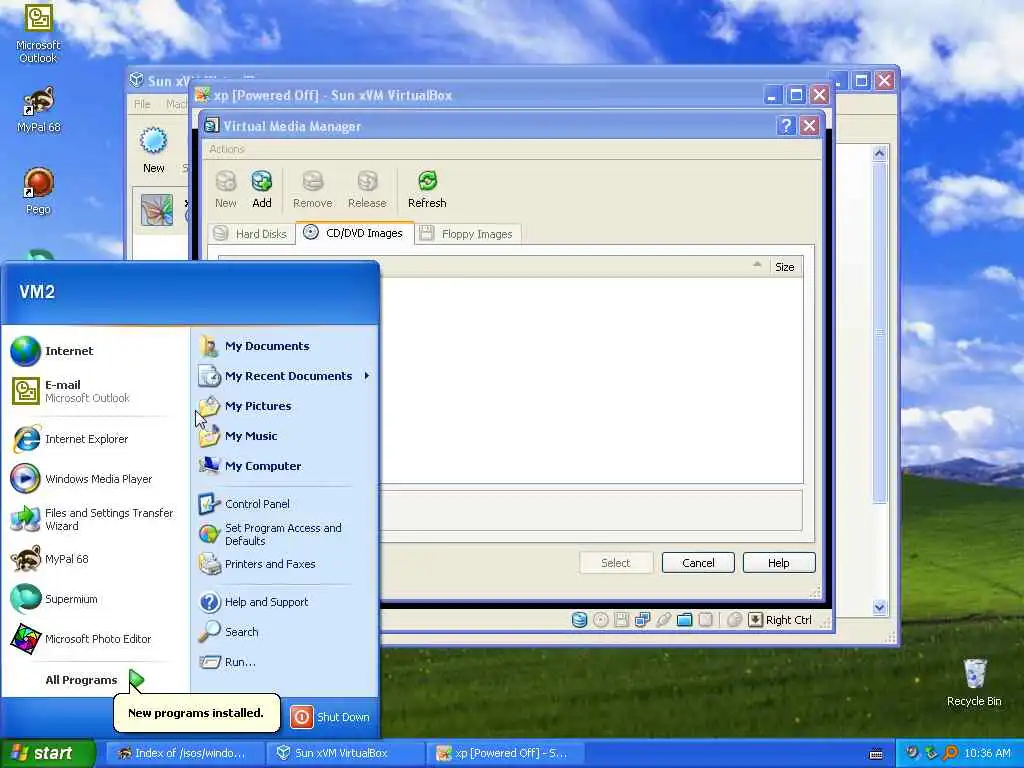Image resolution: width=1024 pixels, height=768 pixels.
Task: Click the USB status bar icon
Action: click(664, 620)
